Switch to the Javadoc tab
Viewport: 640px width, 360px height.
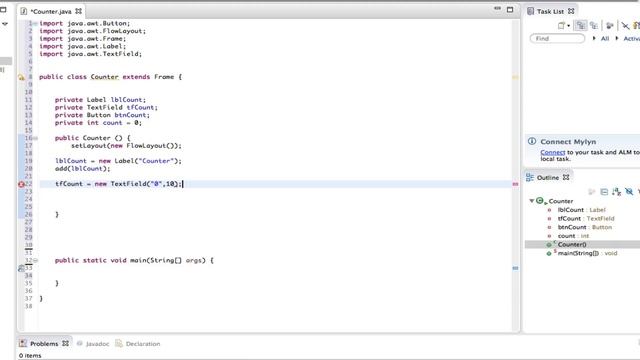(97, 344)
